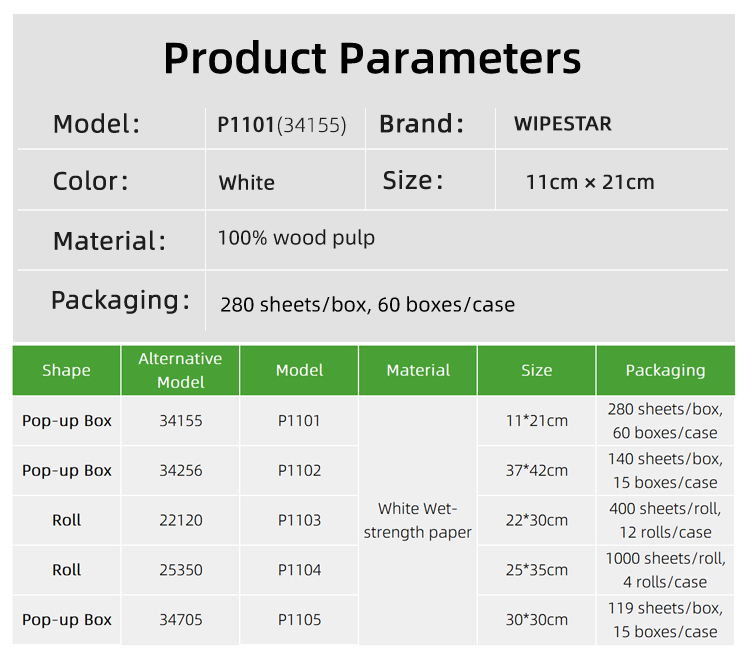Click the green "Material" column header

click(x=418, y=370)
